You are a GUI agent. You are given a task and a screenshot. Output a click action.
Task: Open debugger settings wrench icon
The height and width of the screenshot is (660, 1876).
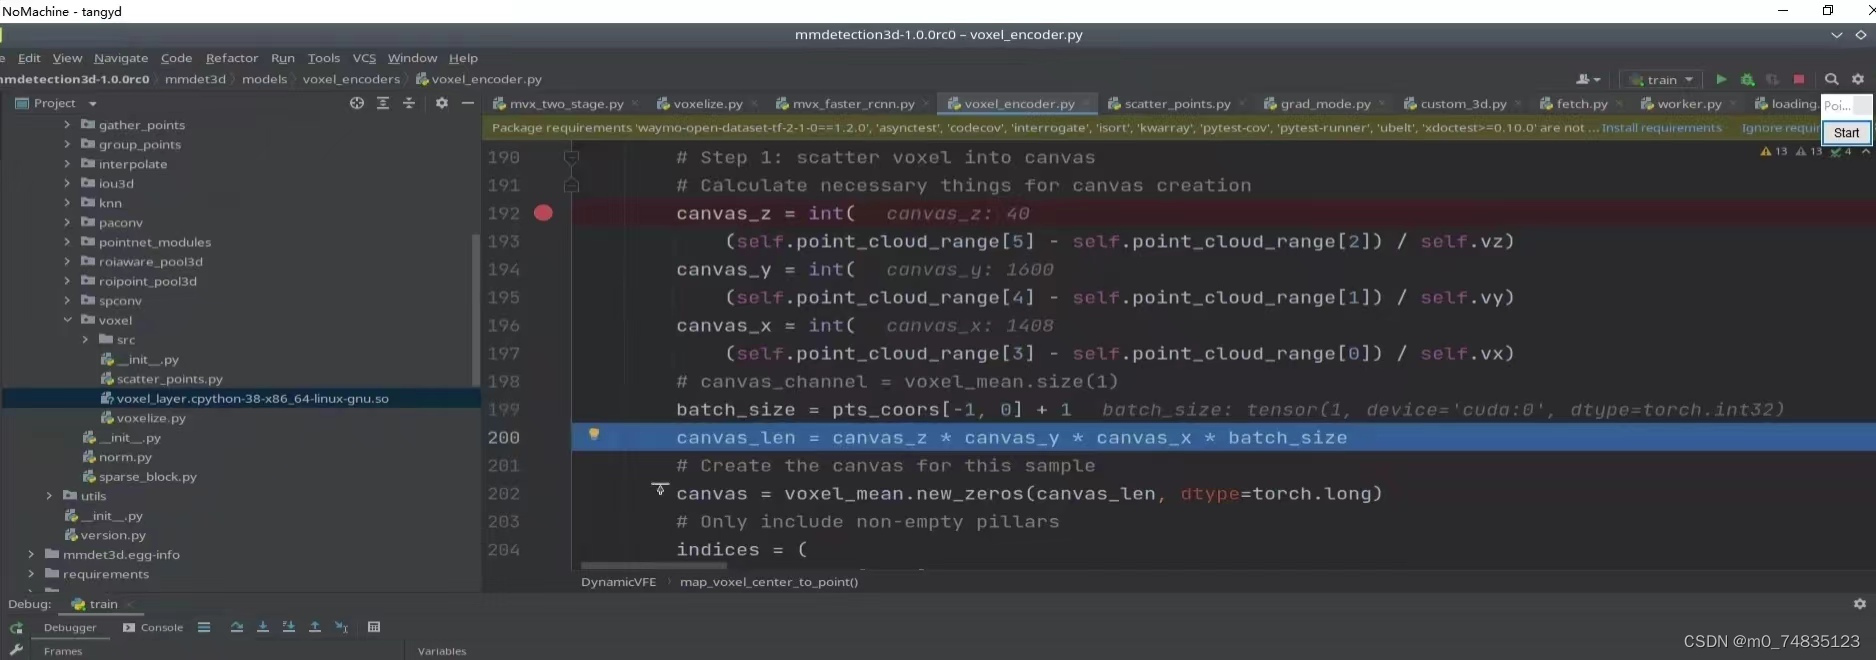point(16,649)
